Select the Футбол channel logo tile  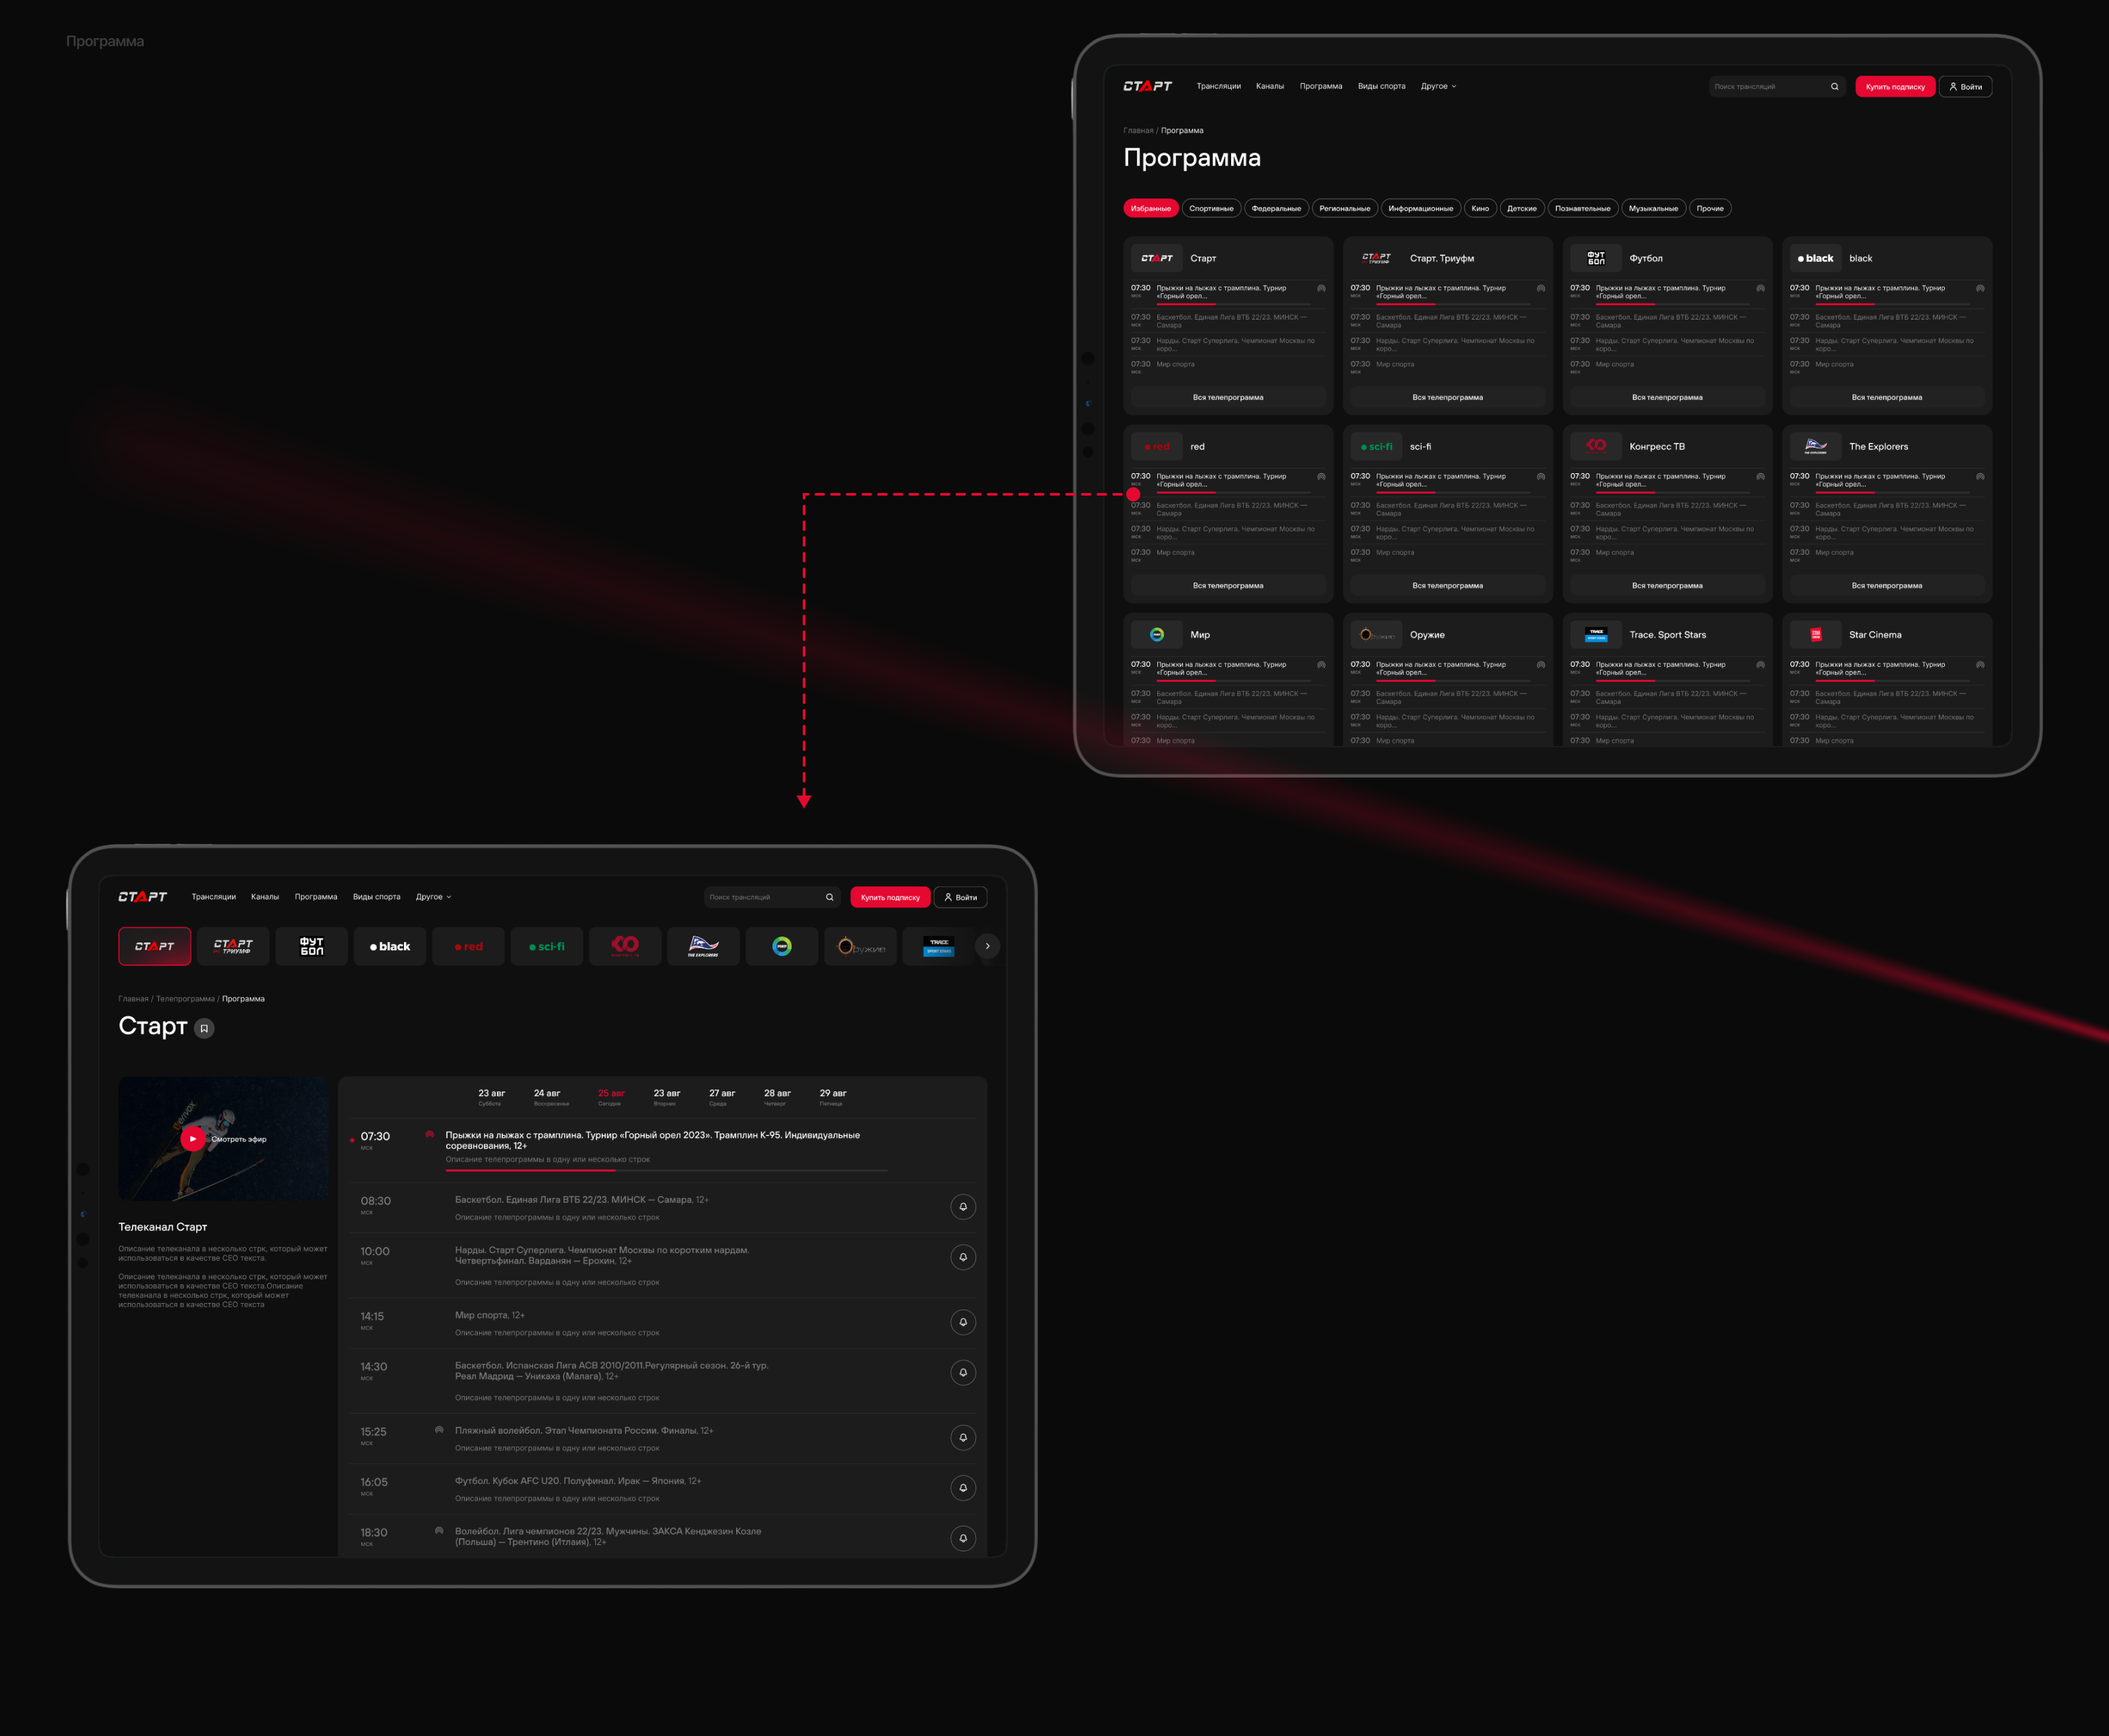click(312, 946)
